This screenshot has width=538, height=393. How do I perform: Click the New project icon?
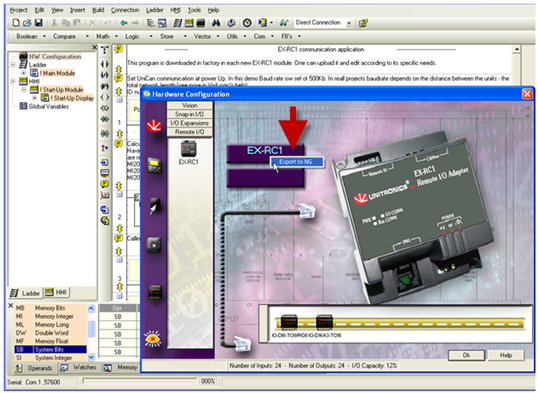coord(16,23)
